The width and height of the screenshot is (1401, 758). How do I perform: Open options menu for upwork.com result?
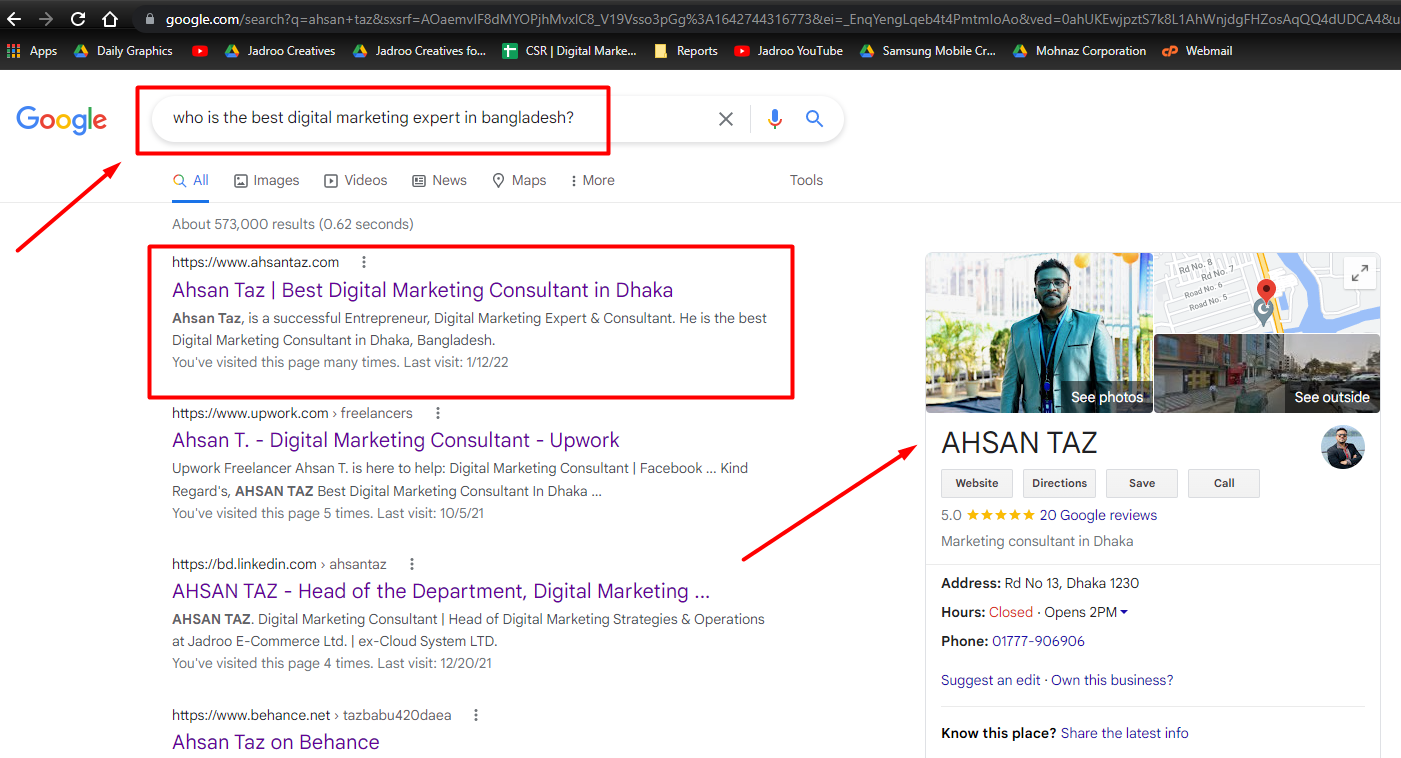(x=437, y=413)
